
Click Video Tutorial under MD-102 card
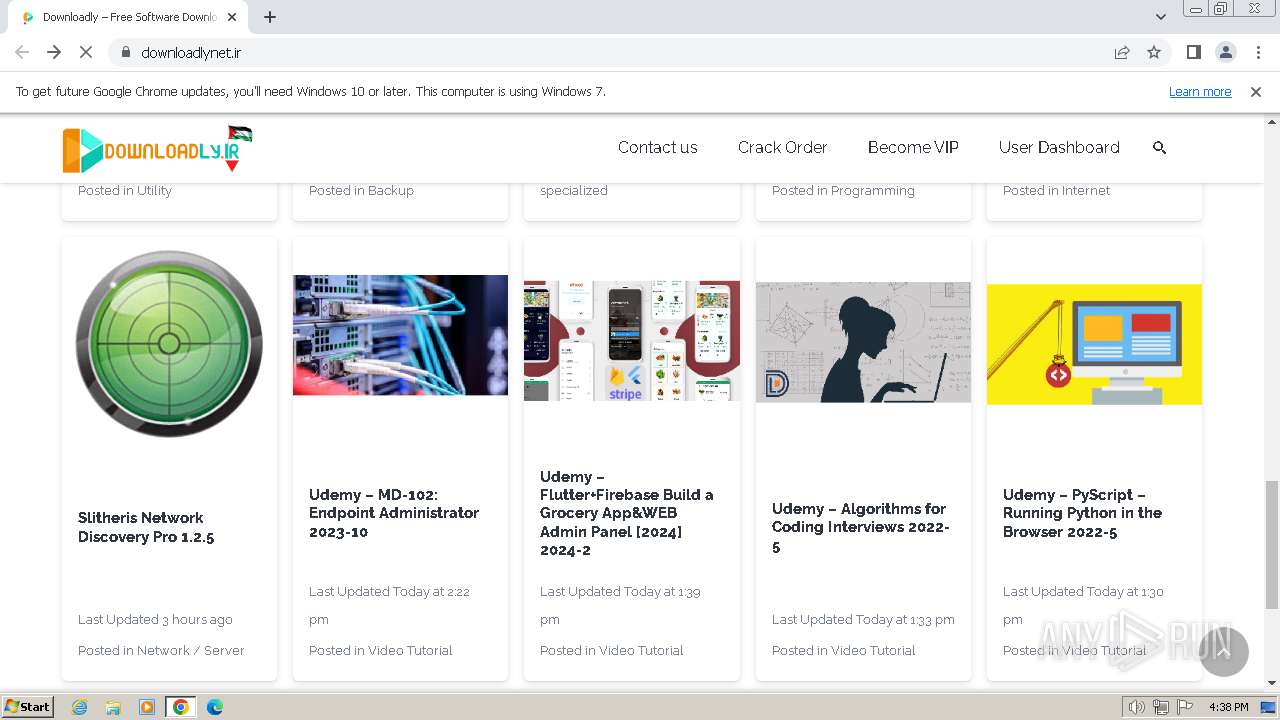pos(410,650)
